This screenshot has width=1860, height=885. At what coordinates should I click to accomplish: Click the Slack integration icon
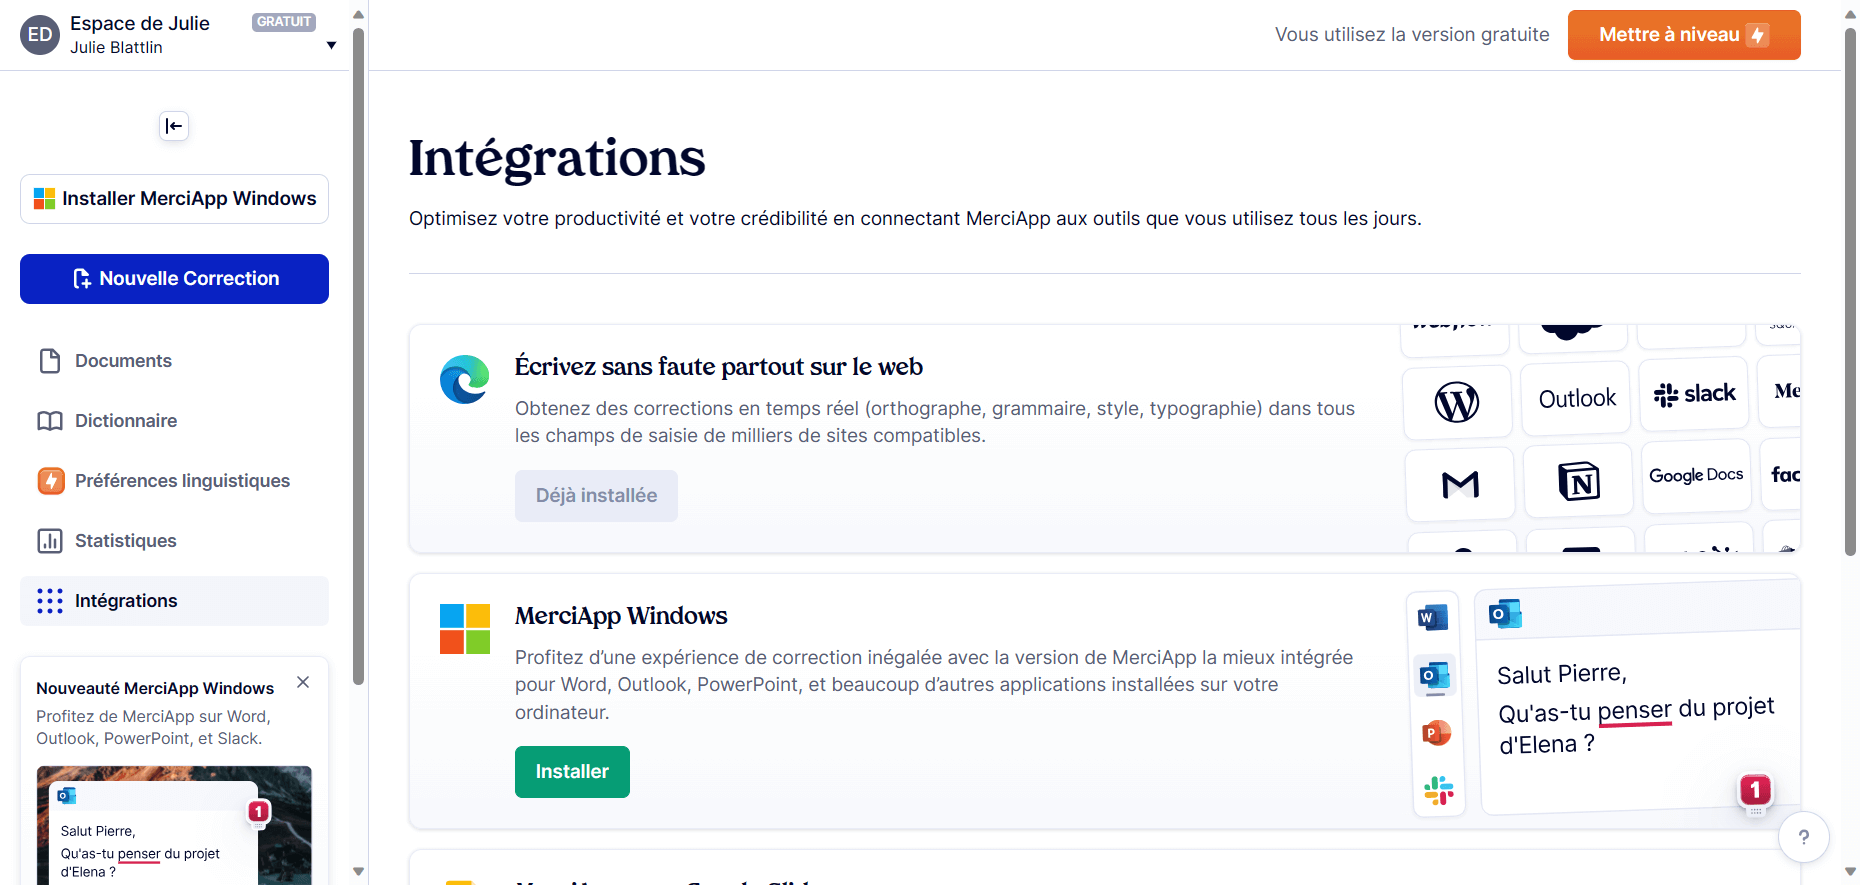[1694, 393]
